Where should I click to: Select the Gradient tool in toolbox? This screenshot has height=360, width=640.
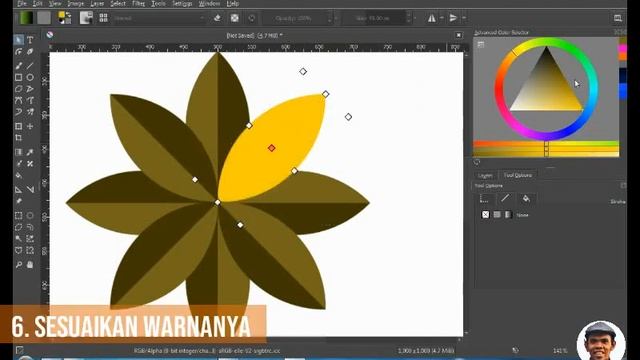tap(19, 152)
